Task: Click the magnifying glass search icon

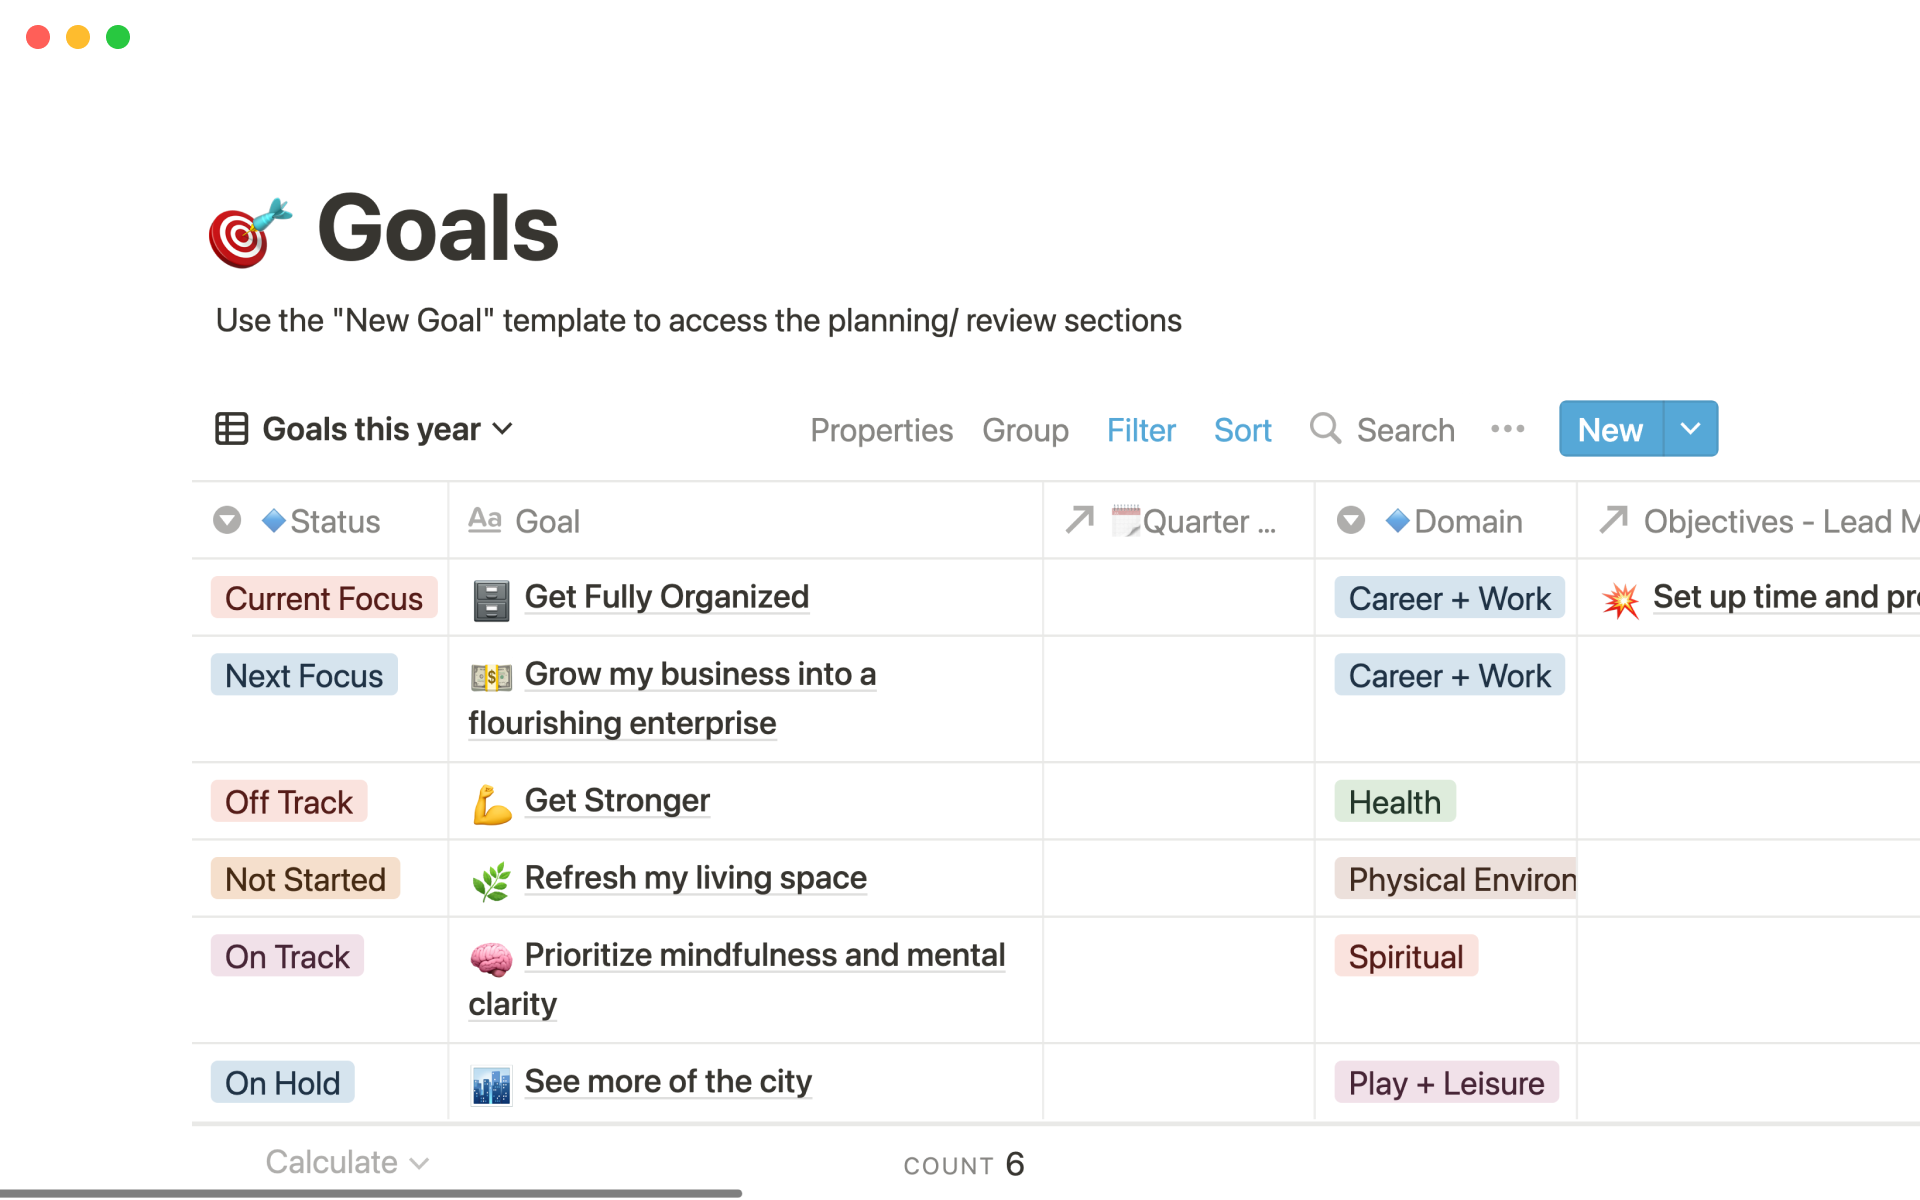Action: 1325,428
